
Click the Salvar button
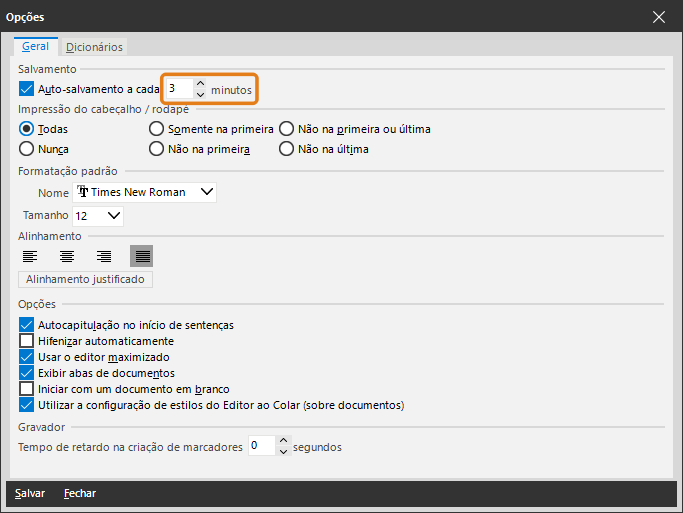pos(30,493)
